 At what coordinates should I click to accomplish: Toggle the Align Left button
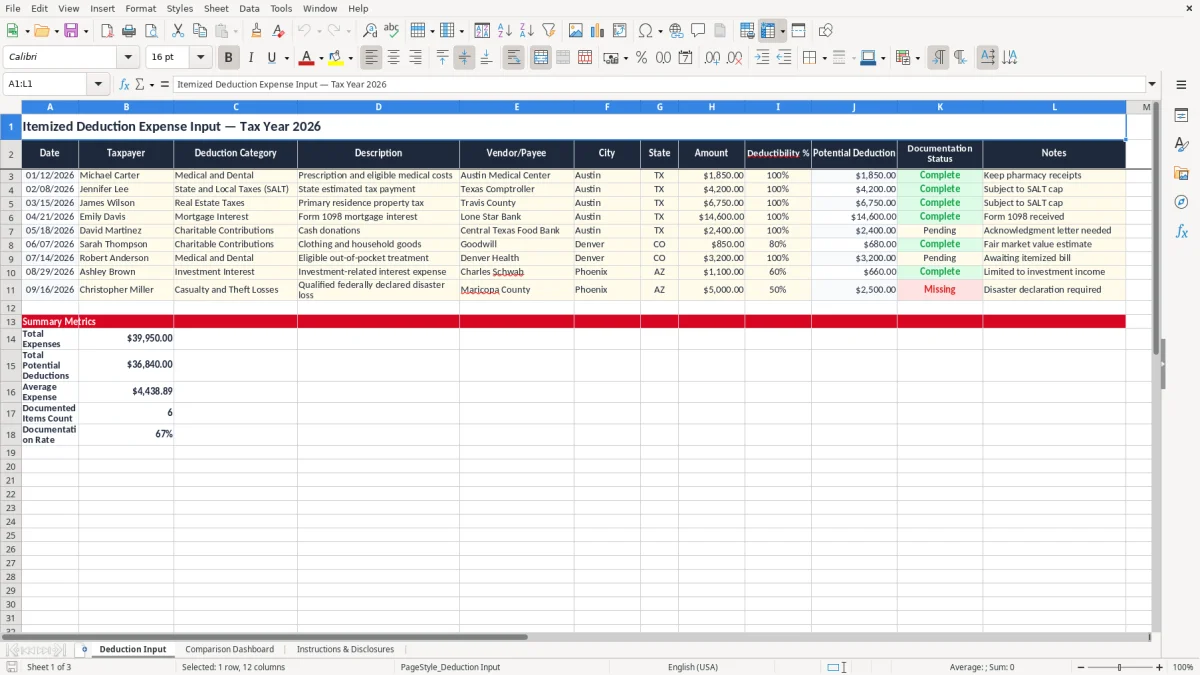click(371, 58)
